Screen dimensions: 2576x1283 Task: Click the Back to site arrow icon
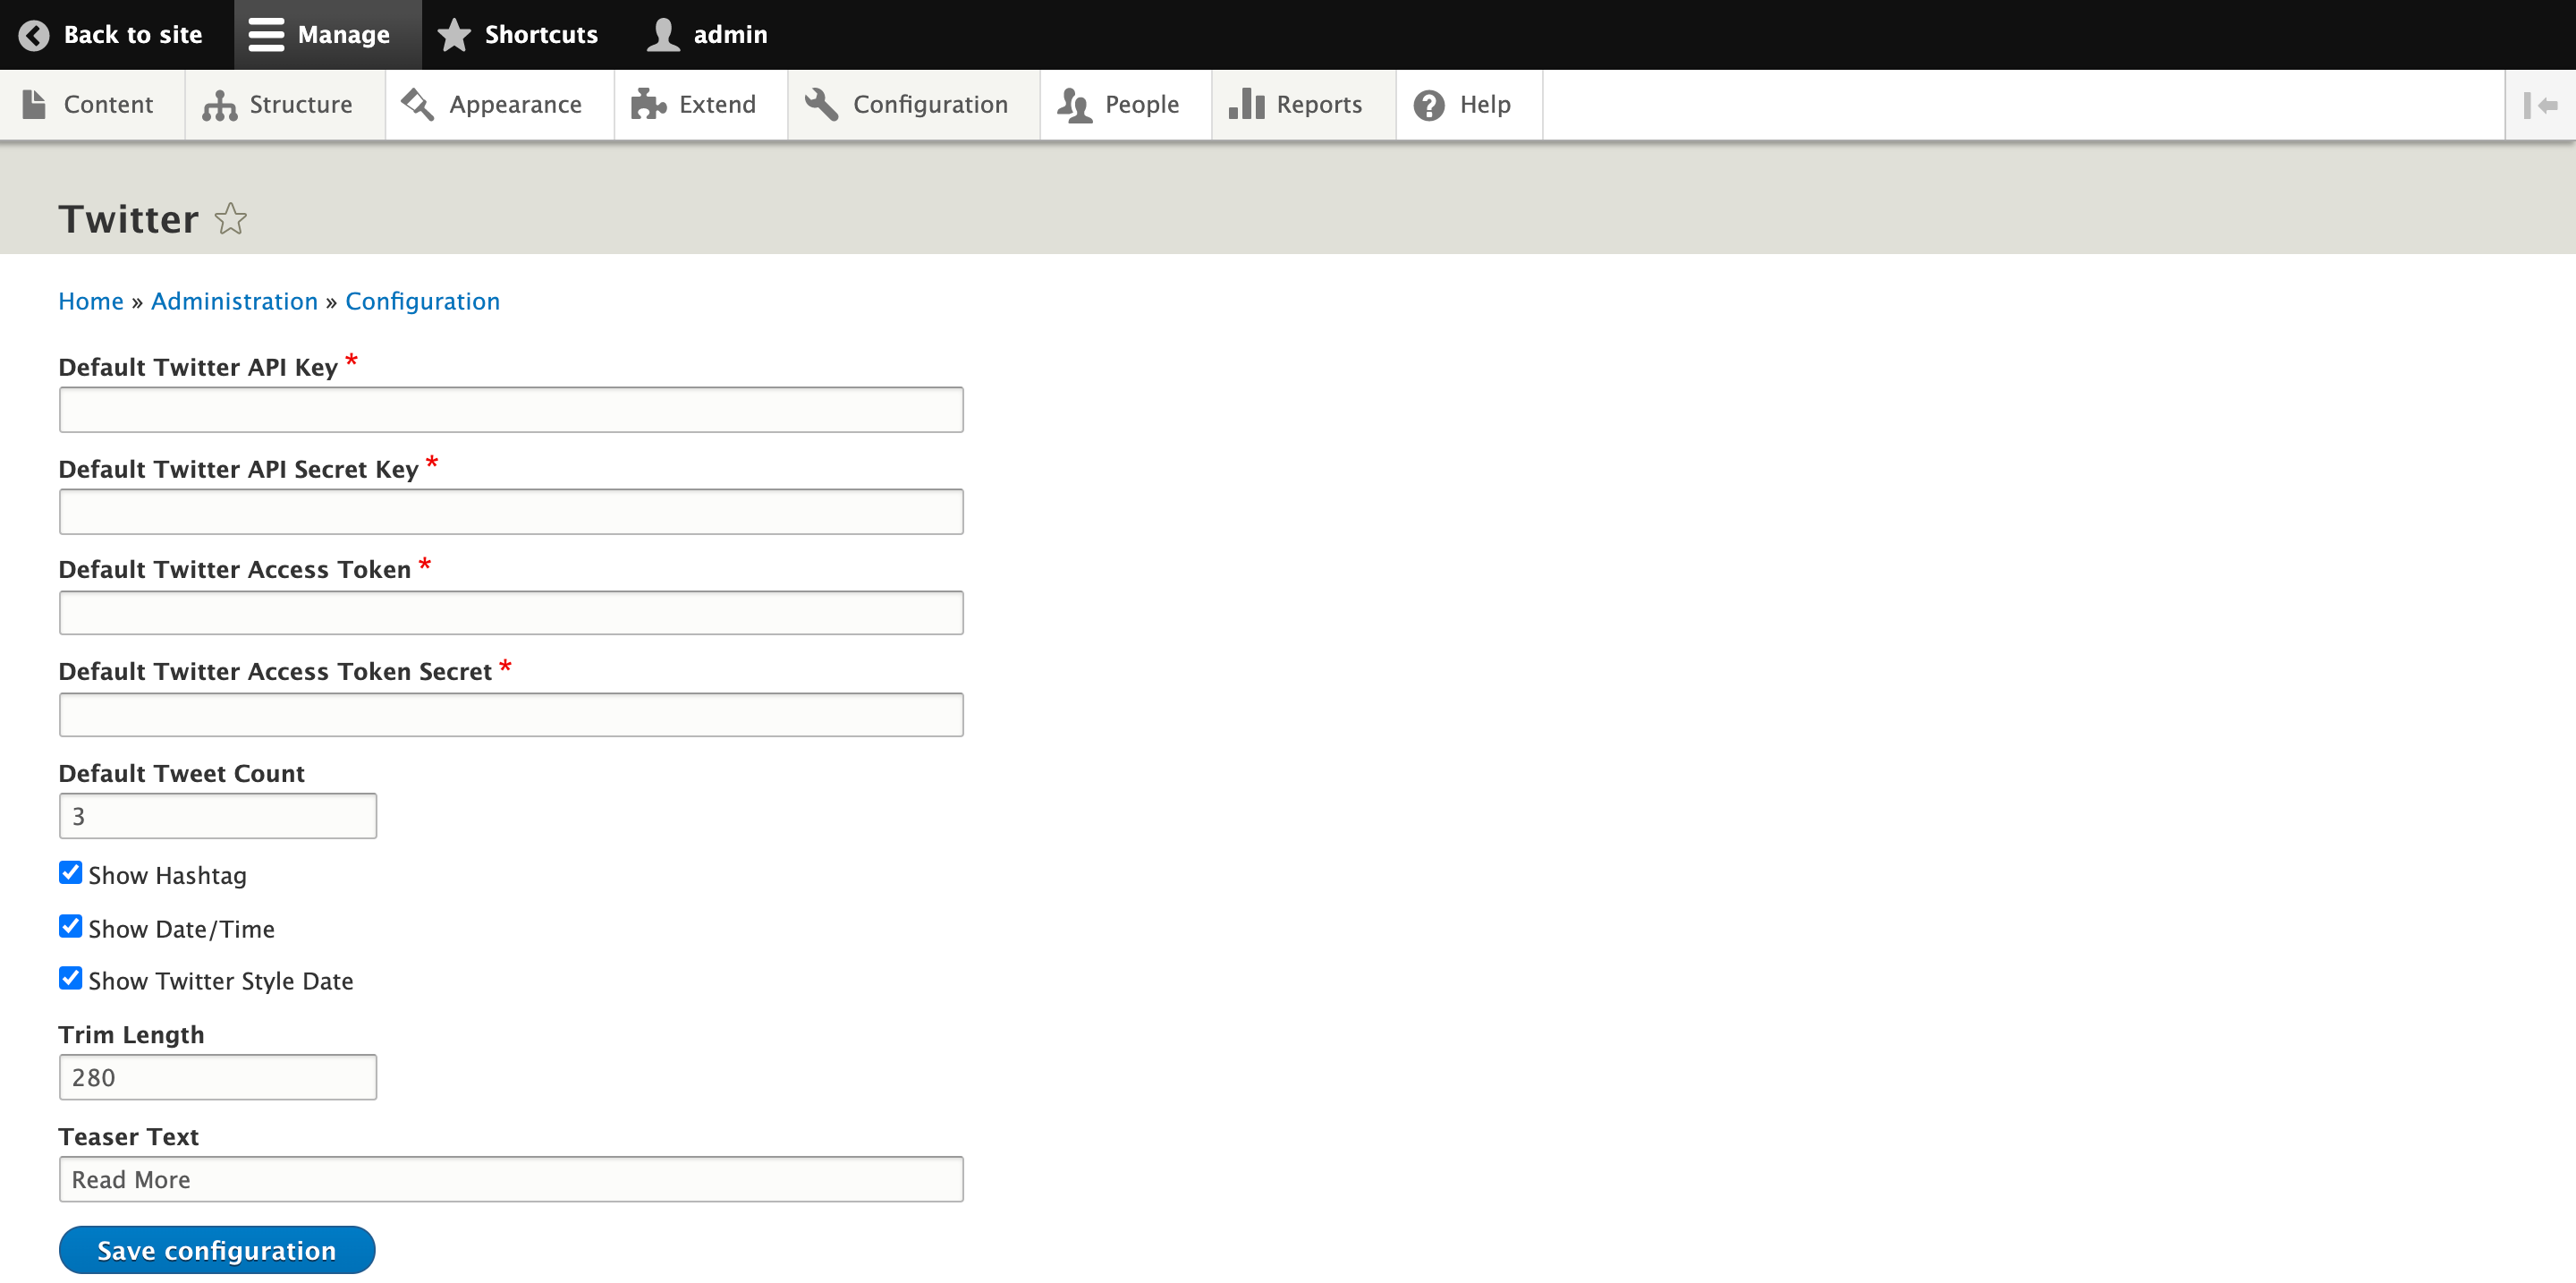33,35
